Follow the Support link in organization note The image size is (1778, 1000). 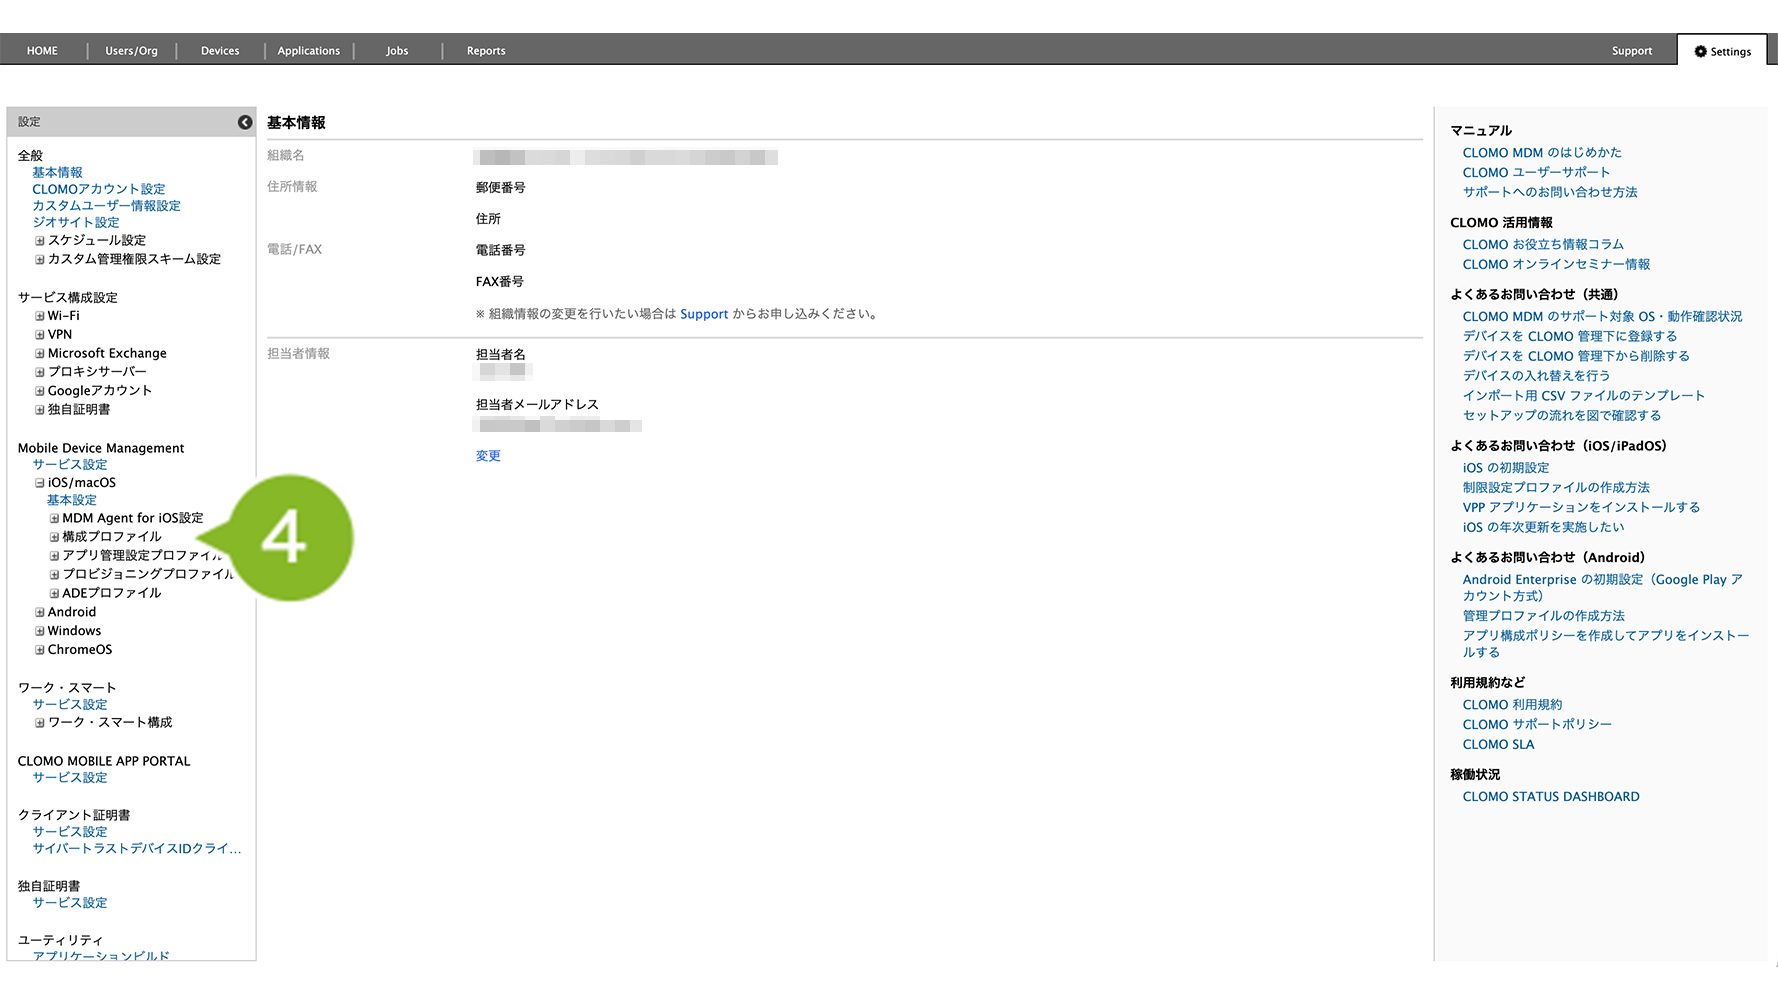coord(704,314)
